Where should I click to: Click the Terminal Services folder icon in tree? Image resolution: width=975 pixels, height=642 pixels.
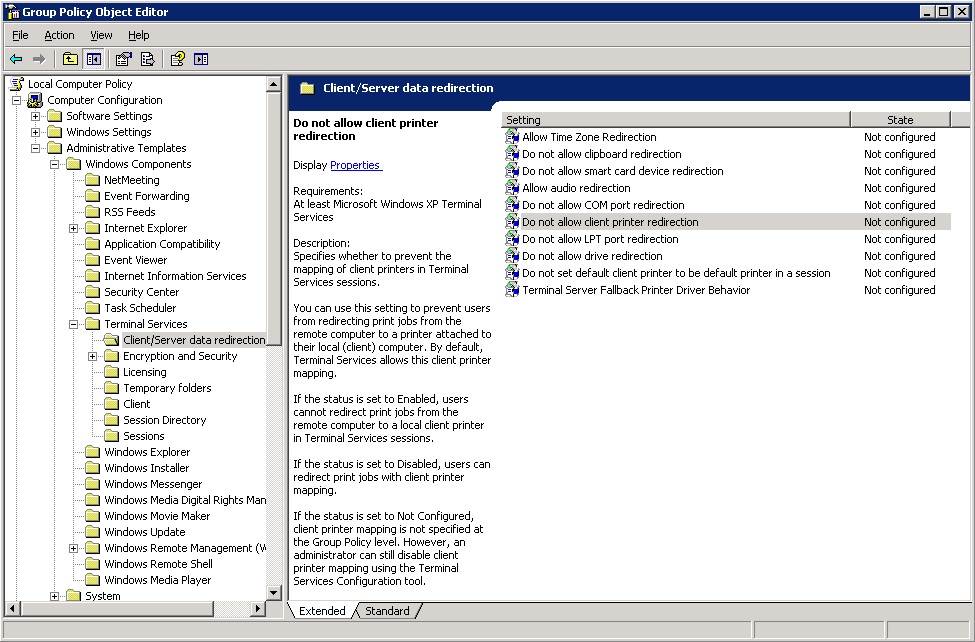tap(93, 324)
